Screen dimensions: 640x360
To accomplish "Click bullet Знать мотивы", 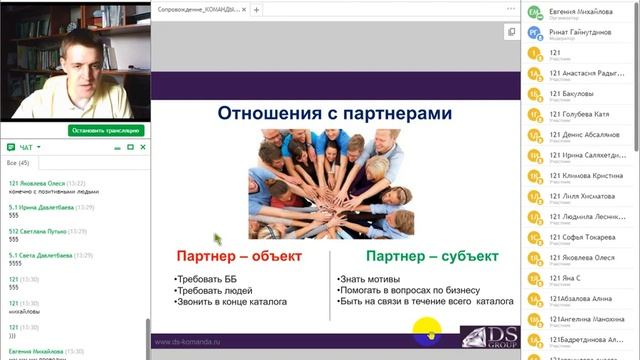I will tap(369, 280).
